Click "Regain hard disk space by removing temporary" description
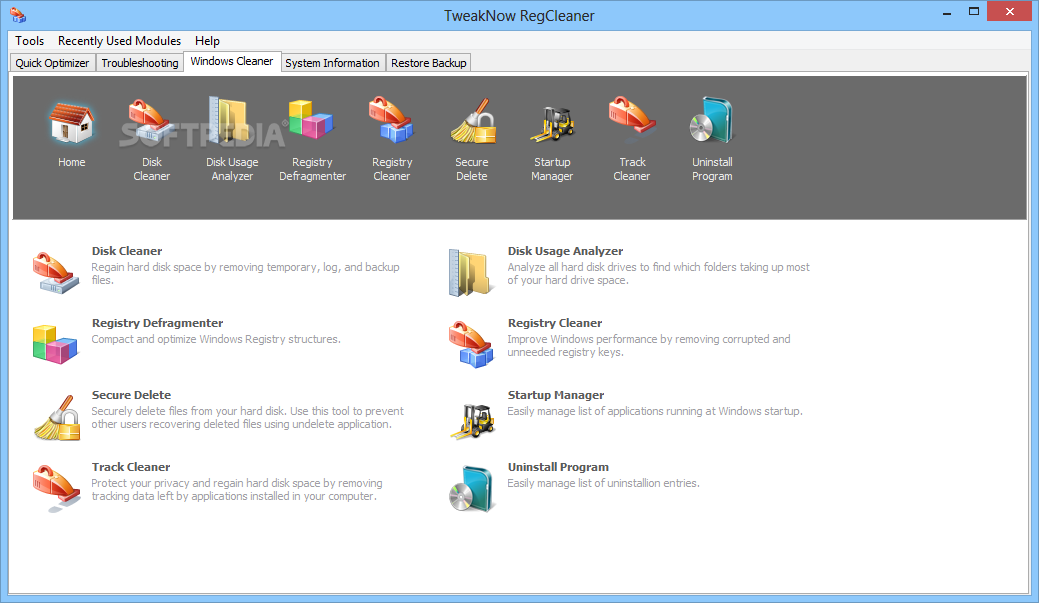Screen dimensions: 1039x603 coord(245,274)
